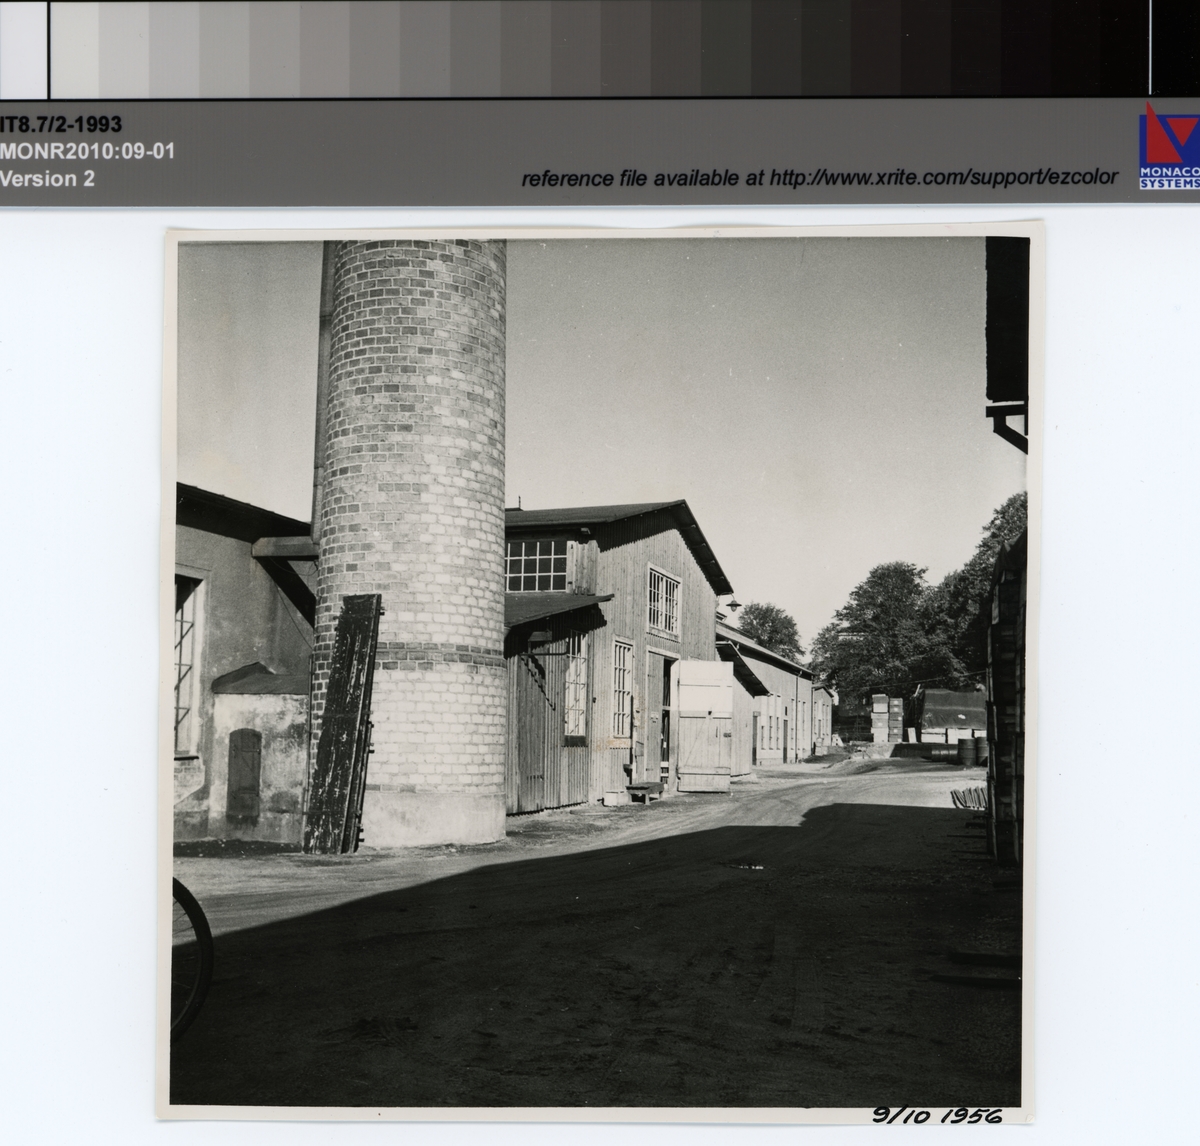
Task: Select the multi-pane window beside the chimney
Action: click(536, 566)
